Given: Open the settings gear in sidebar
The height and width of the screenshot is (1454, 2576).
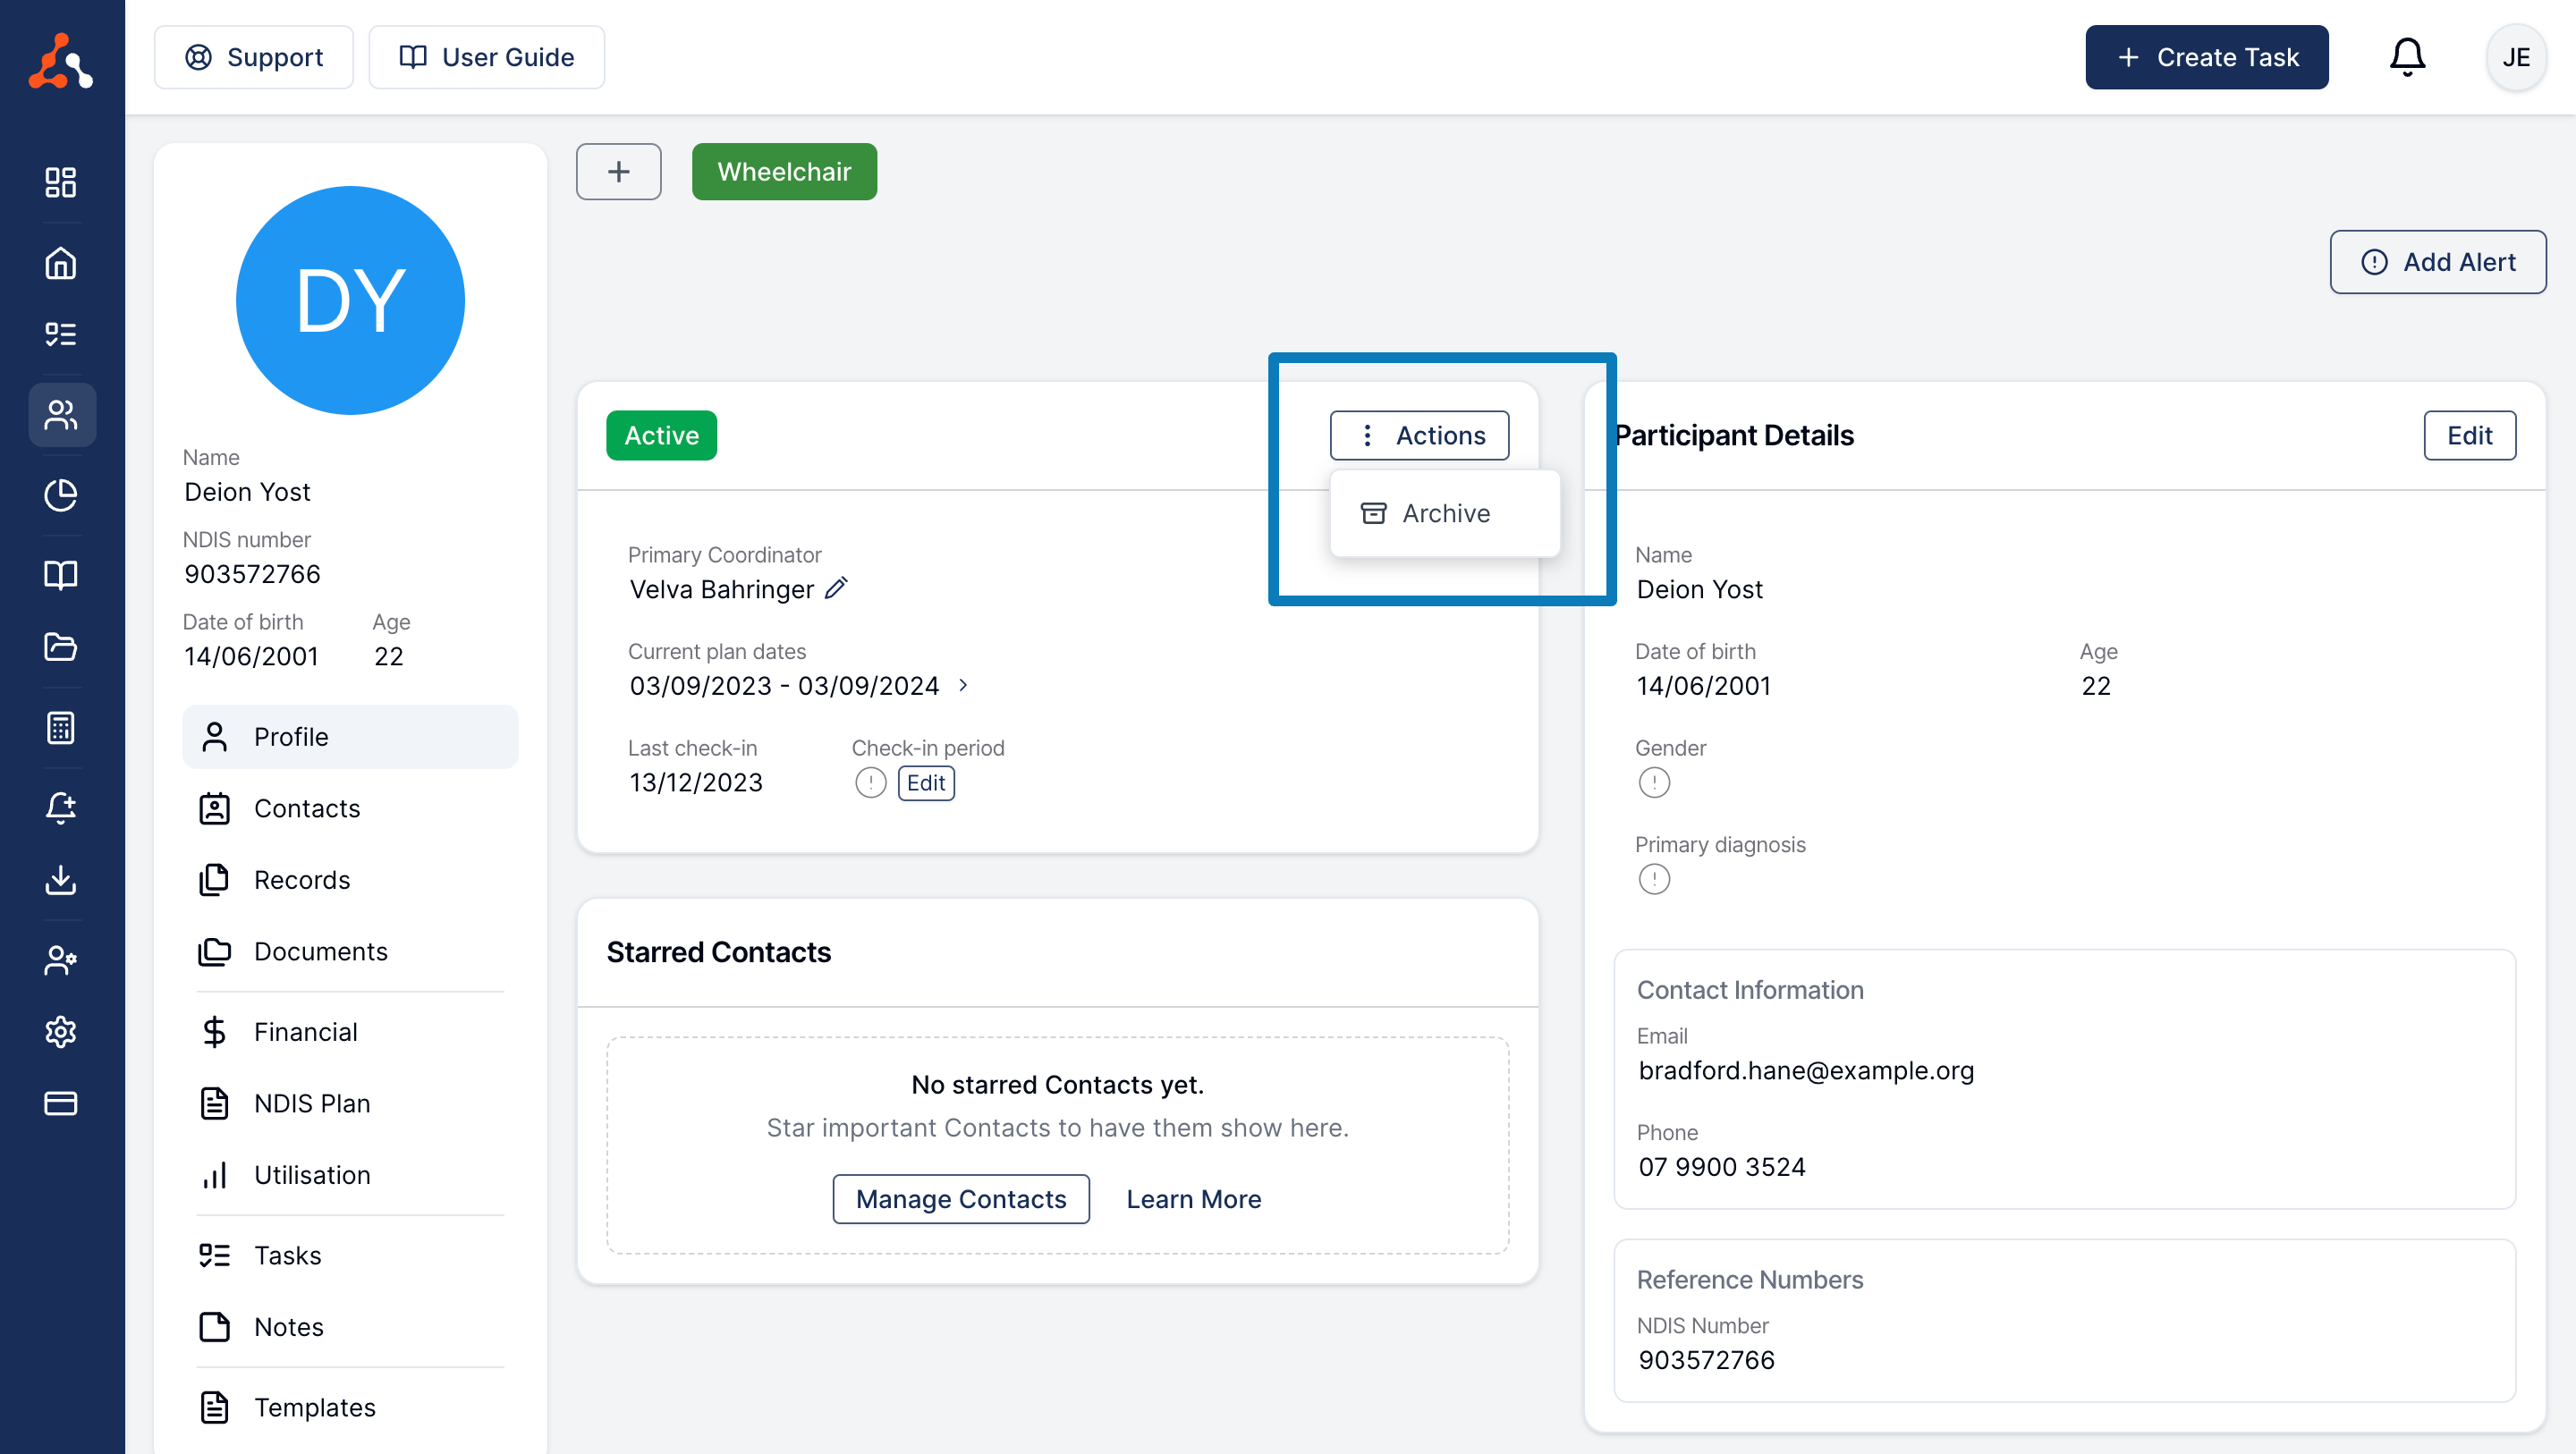Looking at the screenshot, I should [61, 1031].
